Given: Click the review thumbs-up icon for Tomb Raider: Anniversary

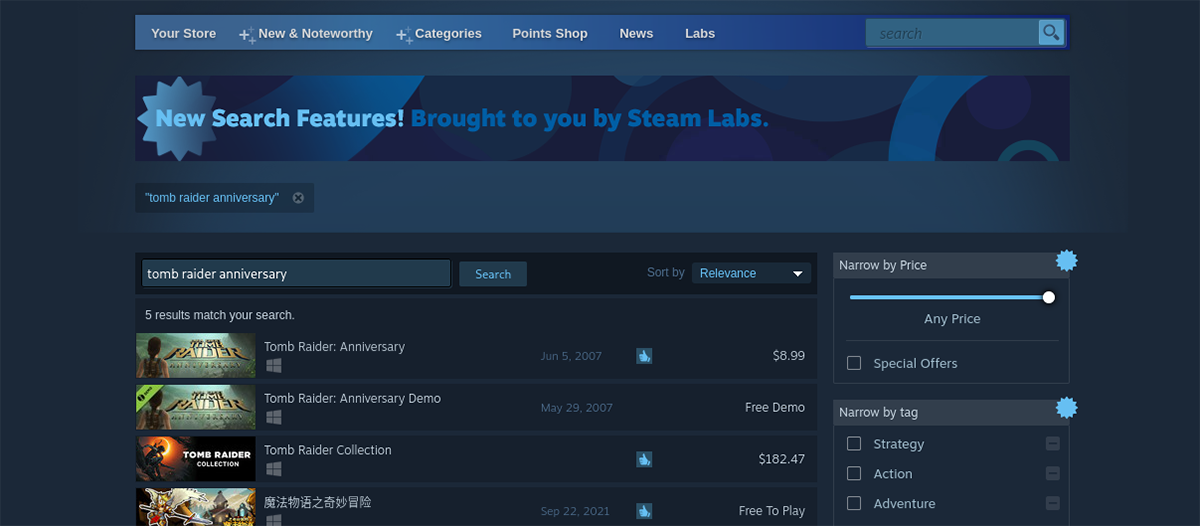Looking at the screenshot, I should click(644, 355).
